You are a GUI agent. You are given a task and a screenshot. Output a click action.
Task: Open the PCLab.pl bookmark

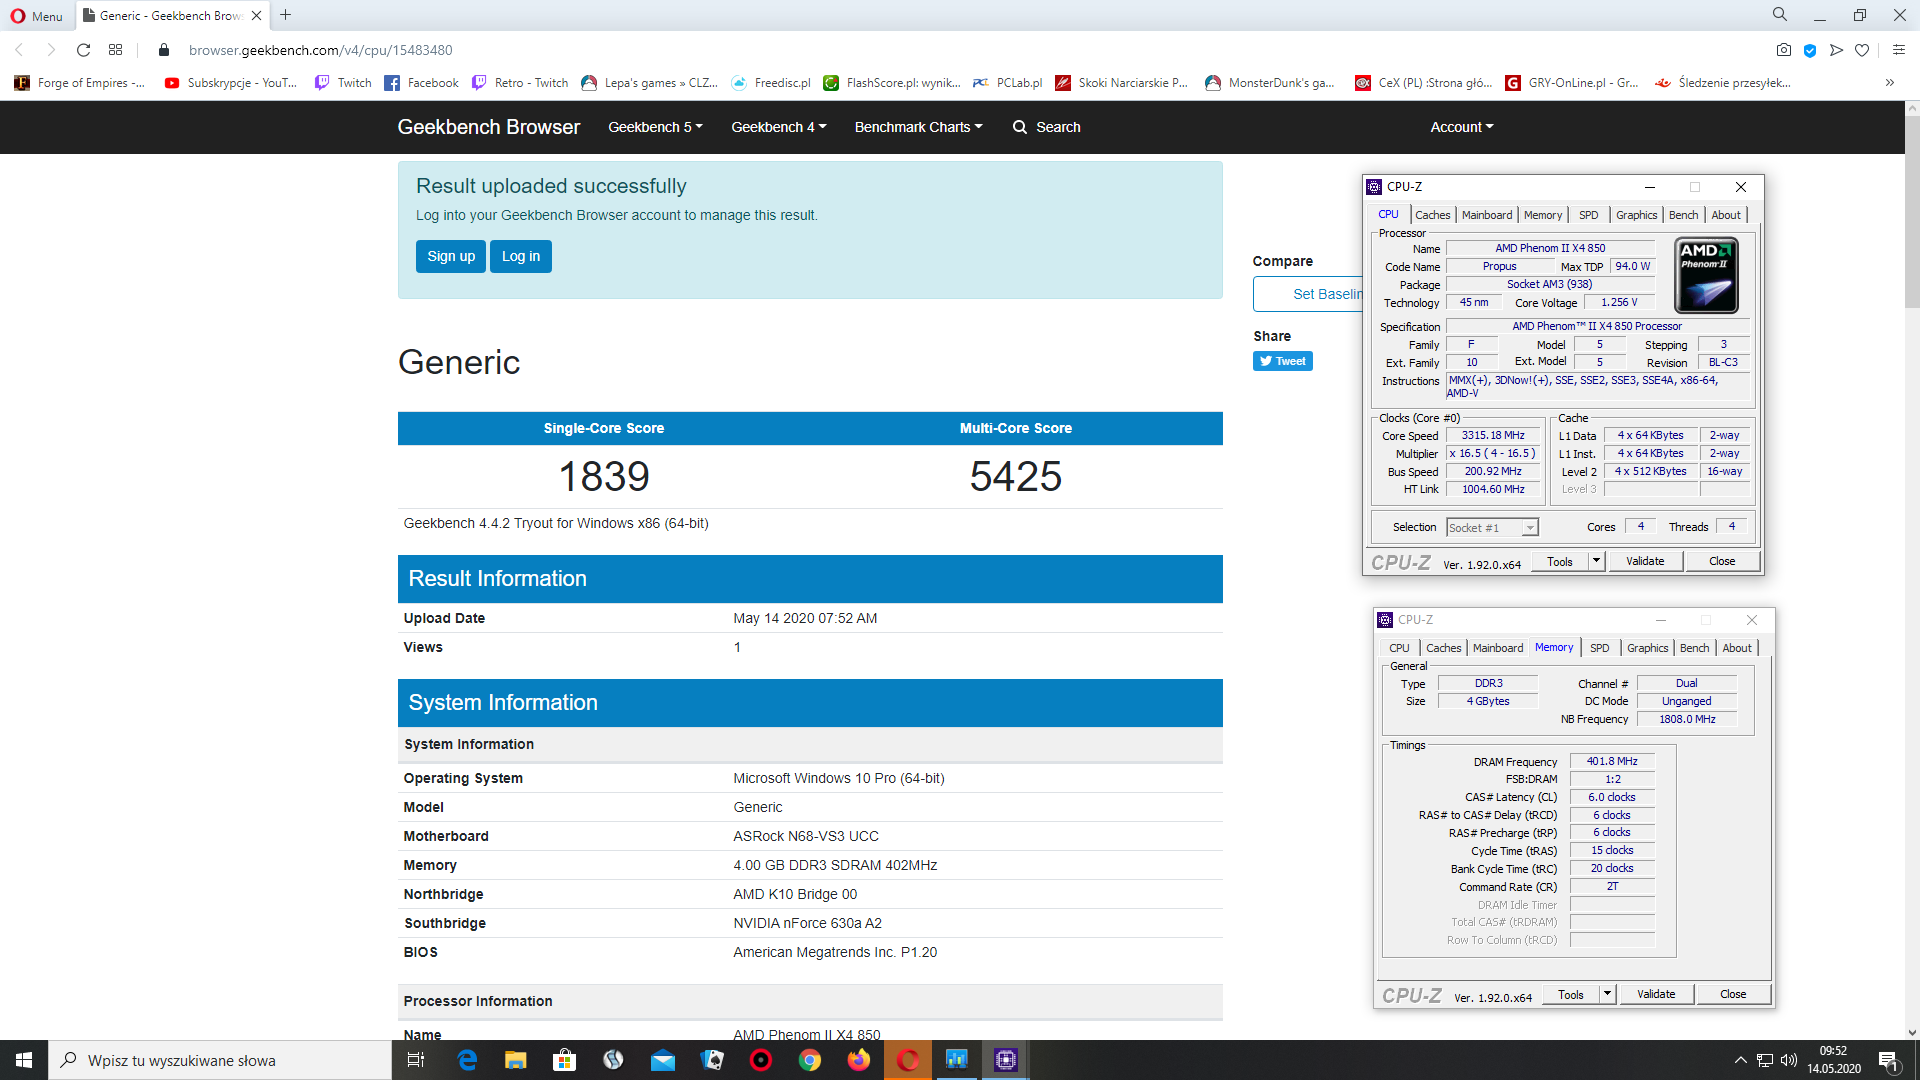1008,83
